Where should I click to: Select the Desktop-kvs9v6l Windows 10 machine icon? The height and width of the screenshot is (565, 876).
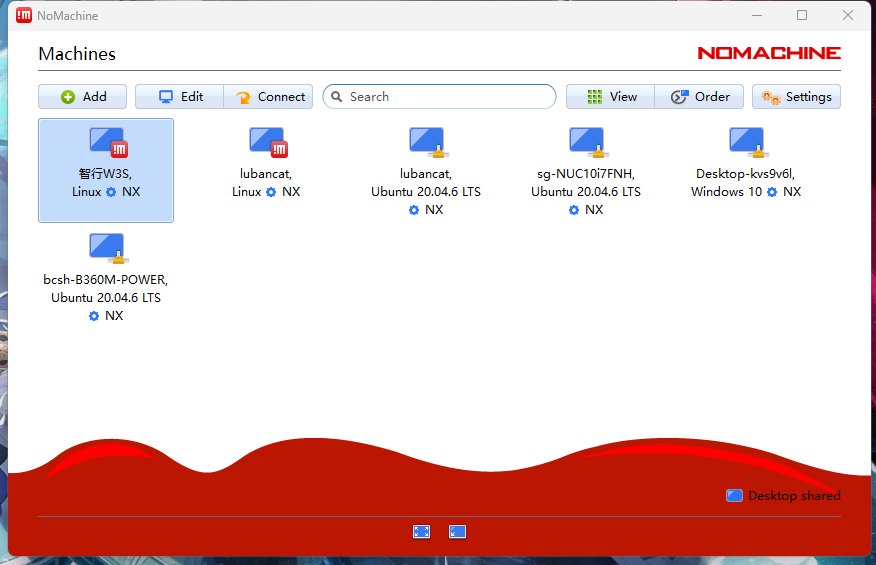click(x=748, y=142)
